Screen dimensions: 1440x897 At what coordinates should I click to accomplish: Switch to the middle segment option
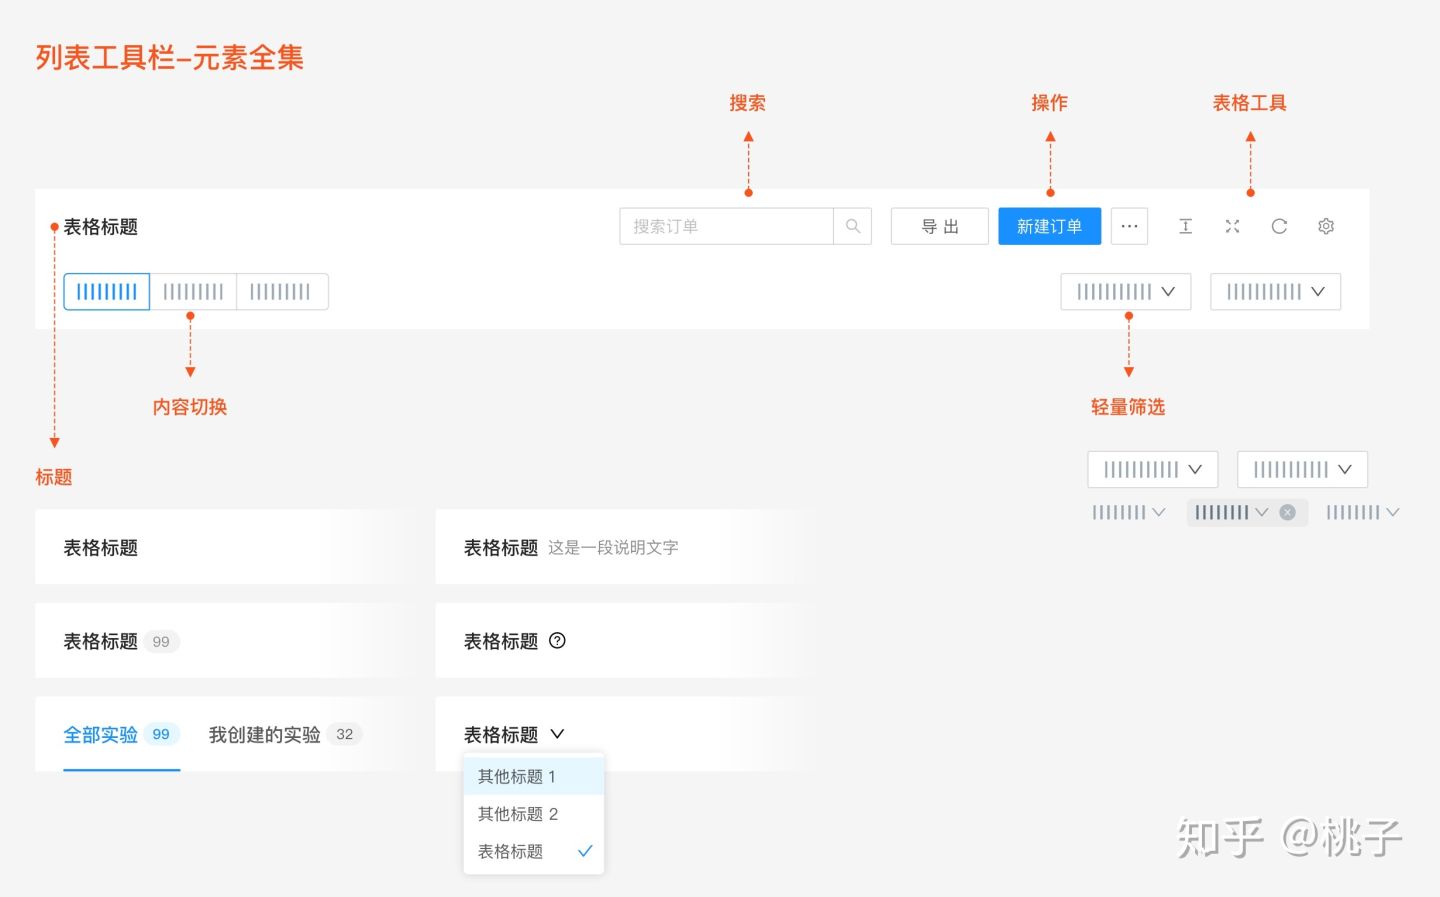coord(193,292)
